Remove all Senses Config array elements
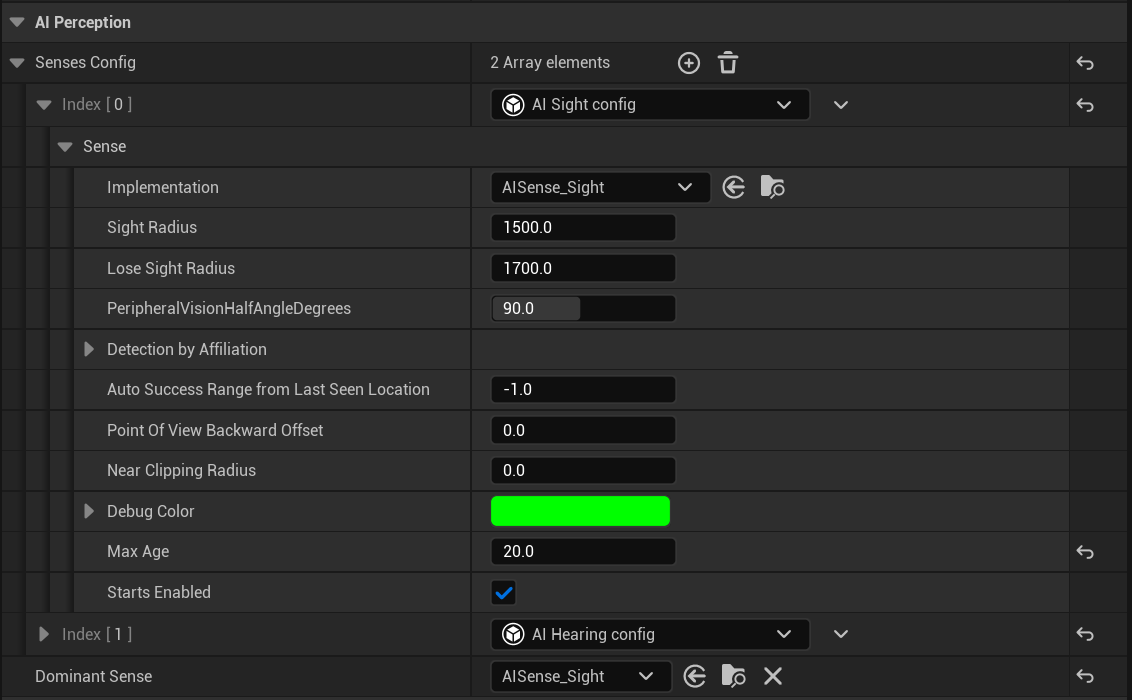Viewport: 1132px width, 700px height. pyautogui.click(x=728, y=63)
